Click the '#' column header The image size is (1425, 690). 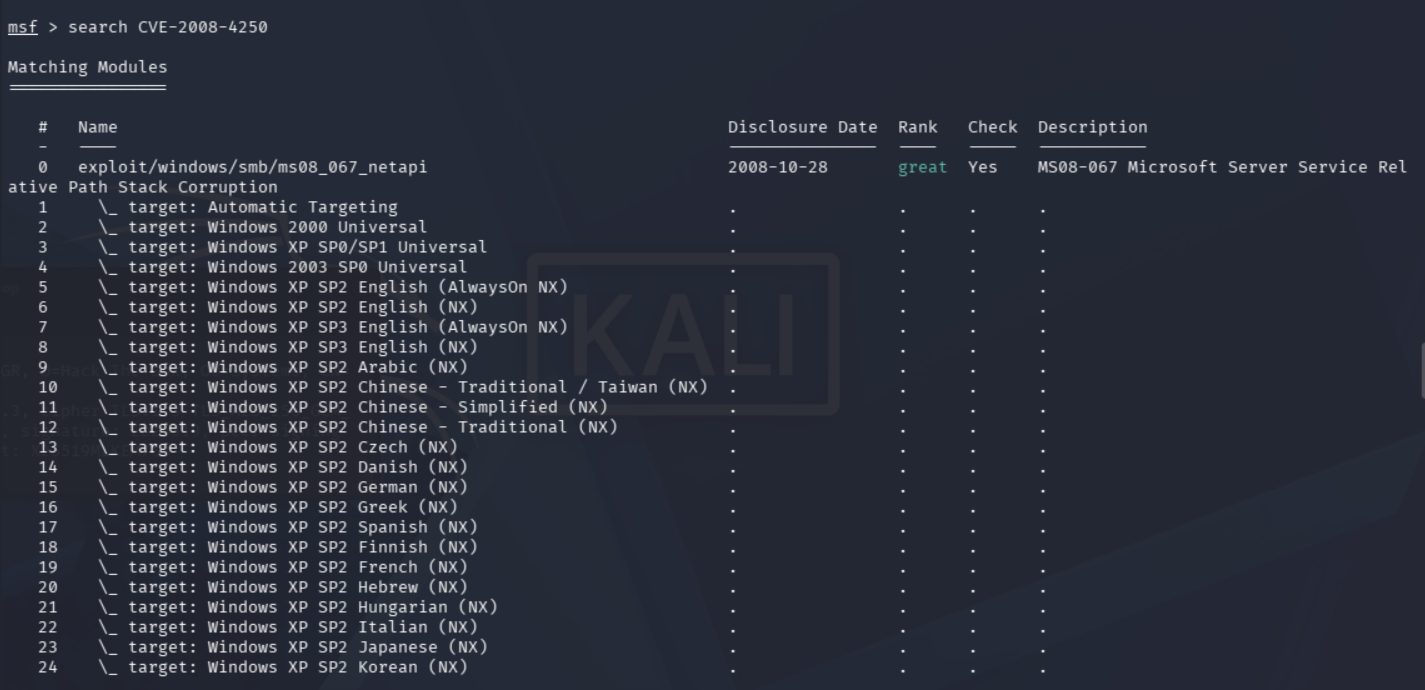(x=43, y=127)
